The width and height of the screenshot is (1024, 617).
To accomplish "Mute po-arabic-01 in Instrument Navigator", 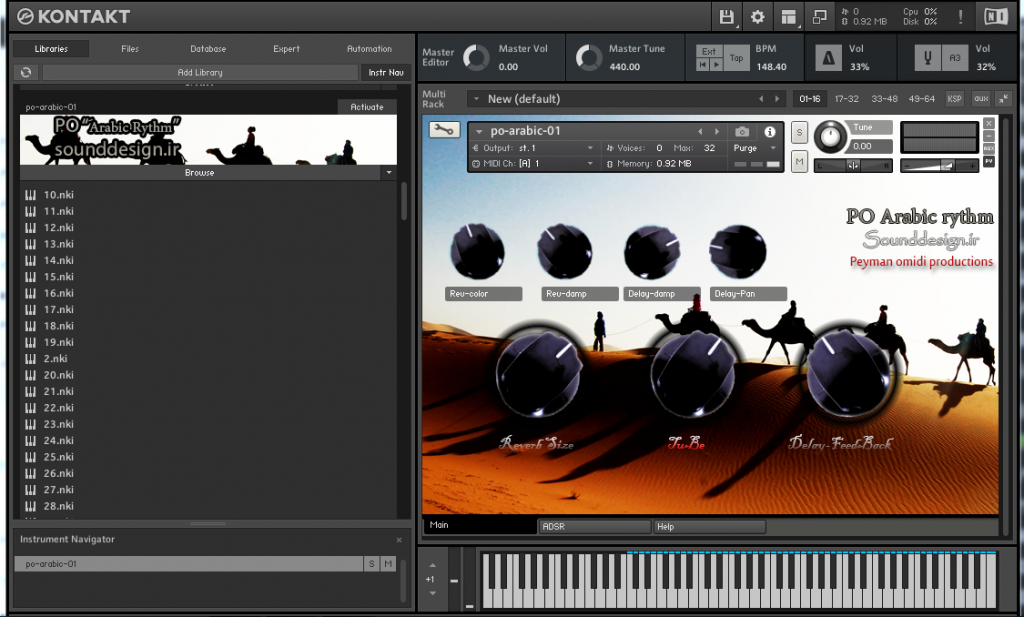I will tap(389, 563).
